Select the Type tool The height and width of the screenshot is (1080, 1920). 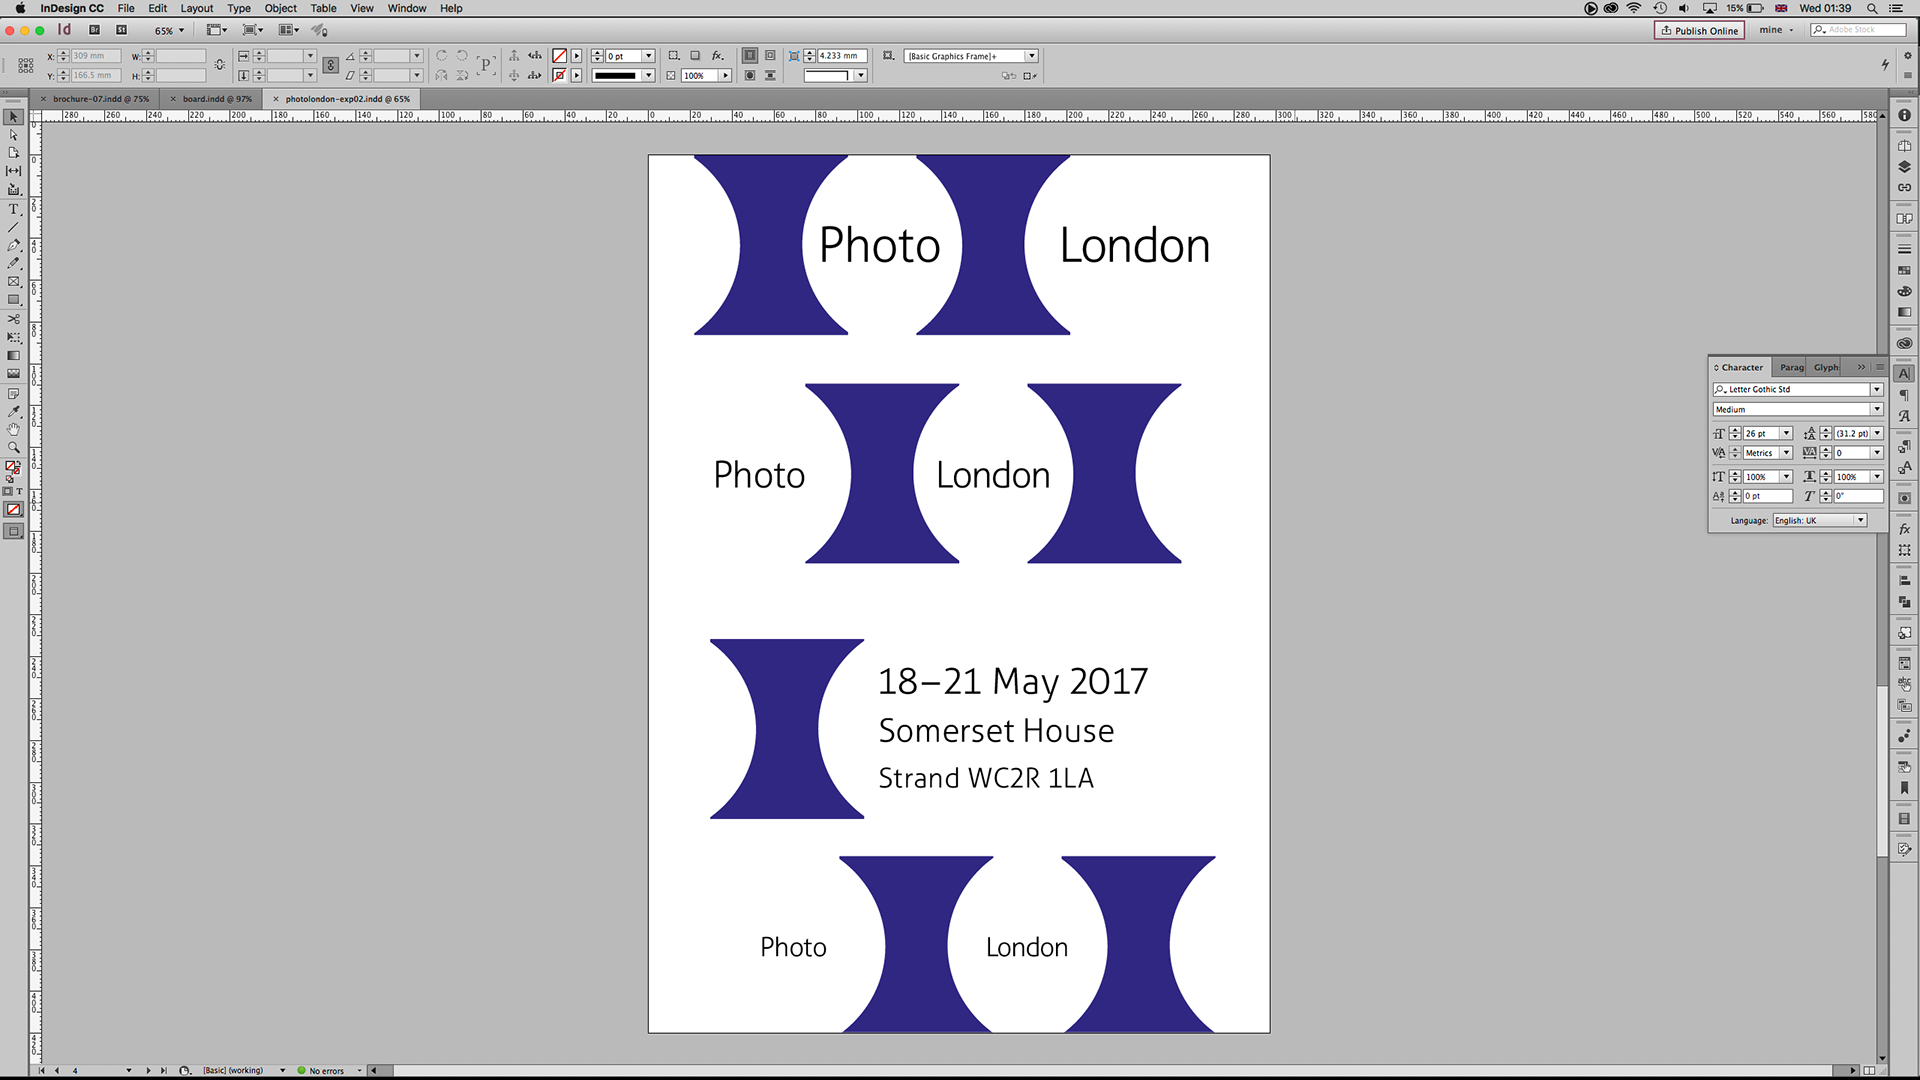pos(14,209)
